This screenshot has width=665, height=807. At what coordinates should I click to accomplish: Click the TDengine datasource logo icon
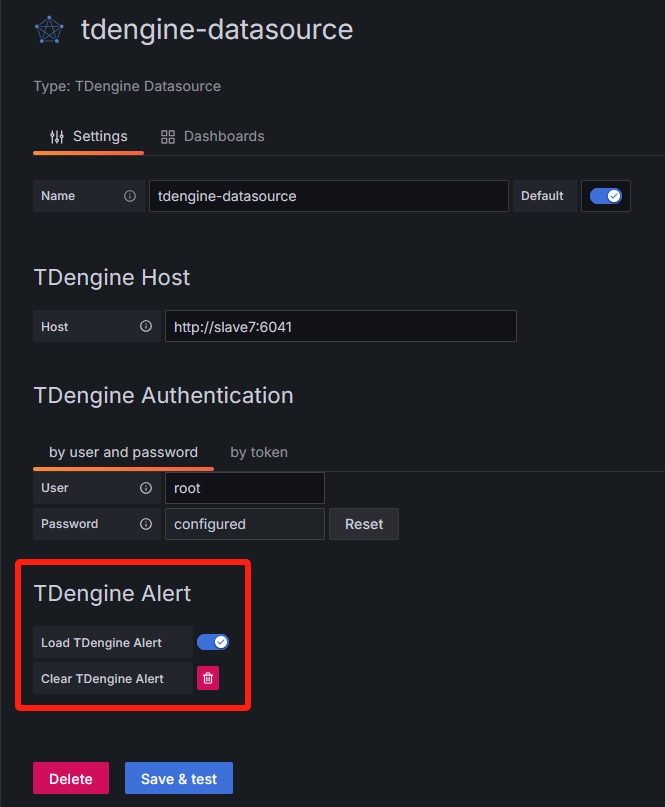[x=48, y=30]
